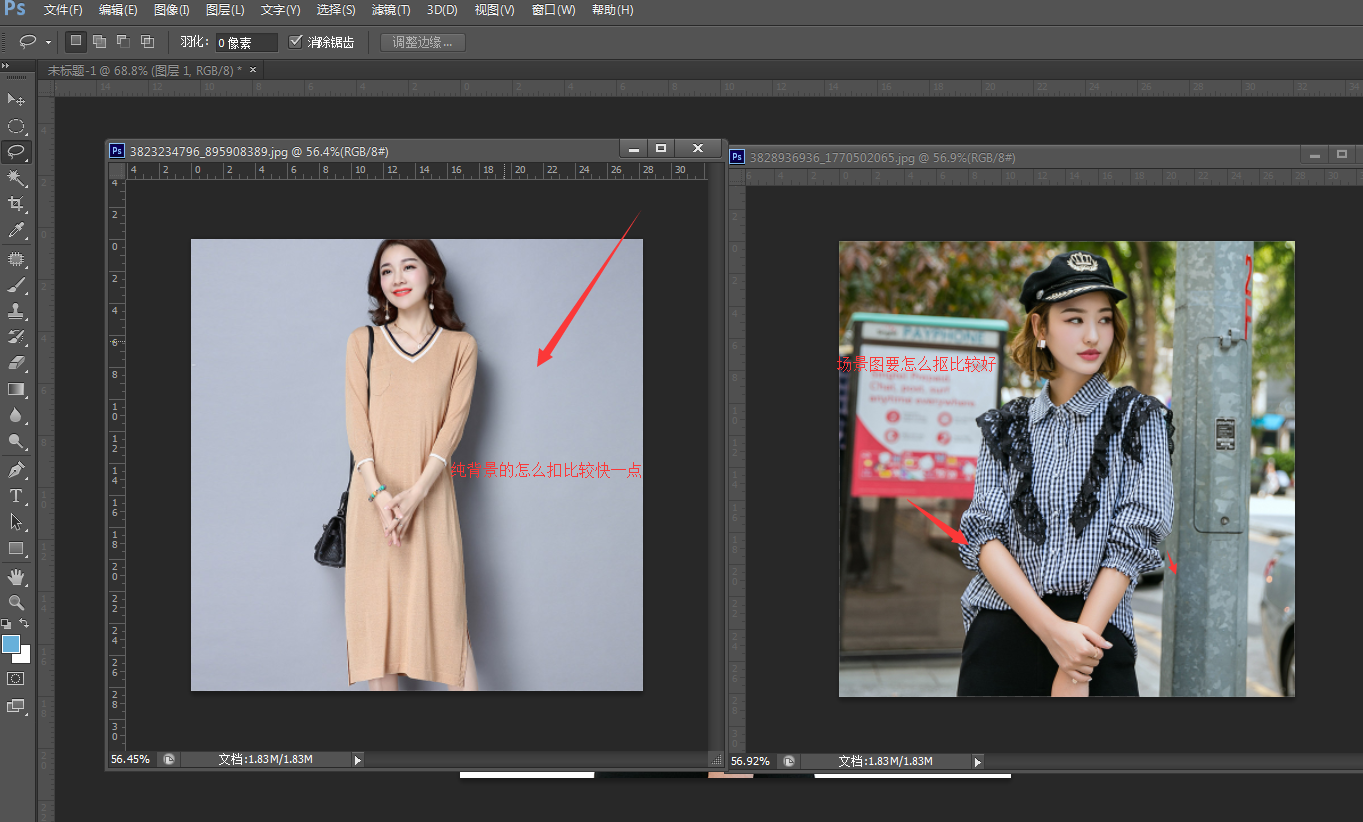Toggle the 消除锯齿 anti-alias checkbox
The image size is (1363, 822).
pyautogui.click(x=295, y=42)
